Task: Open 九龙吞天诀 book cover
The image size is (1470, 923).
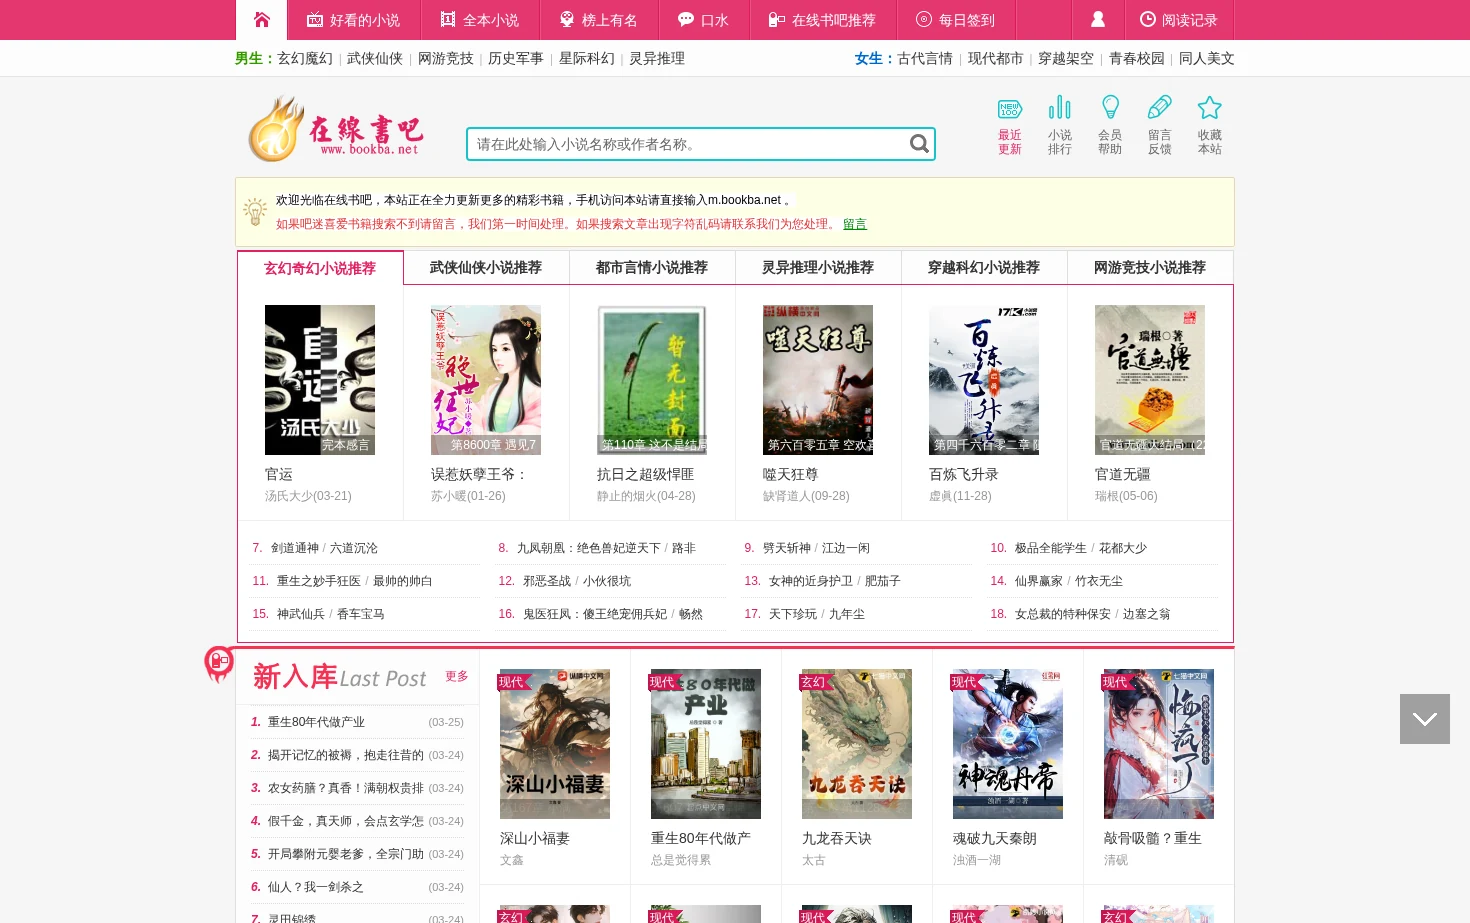Action: click(857, 744)
